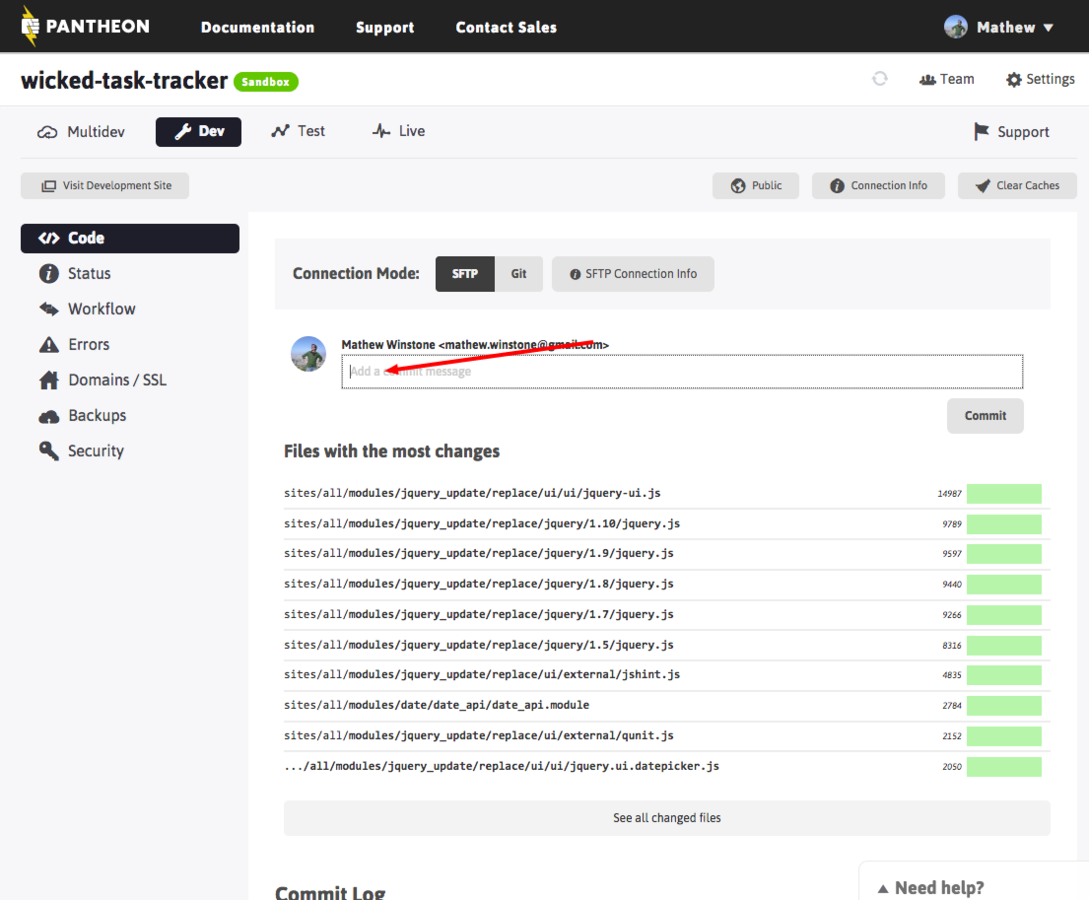Switch to the Test environment tab
Image resolution: width=1089 pixels, height=900 pixels.
[x=298, y=131]
